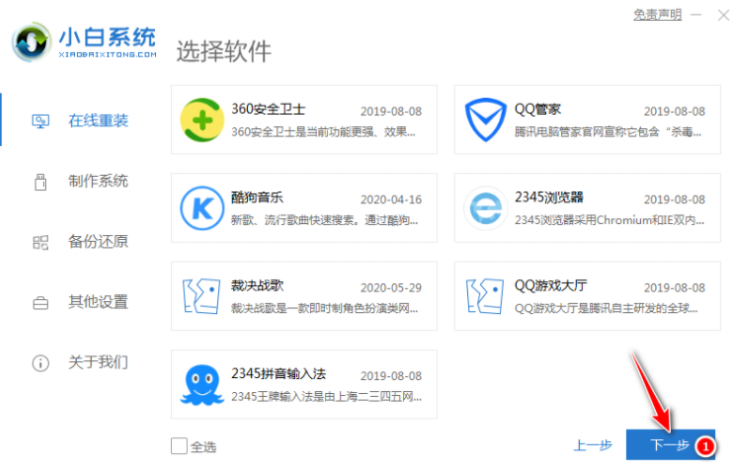The height and width of the screenshot is (462, 741).
Task: Click the 下一步 next button
Action: [669, 446]
